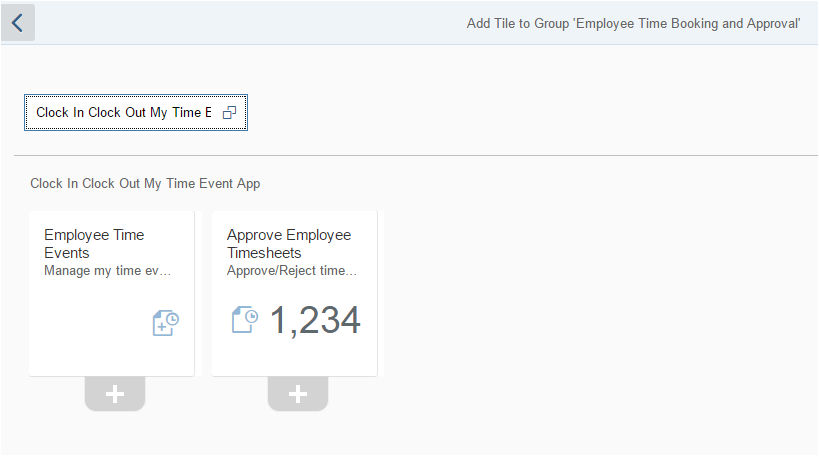Click the 'Clock In Clock Out My Time Event App' heading
819x456 pixels.
145,184
